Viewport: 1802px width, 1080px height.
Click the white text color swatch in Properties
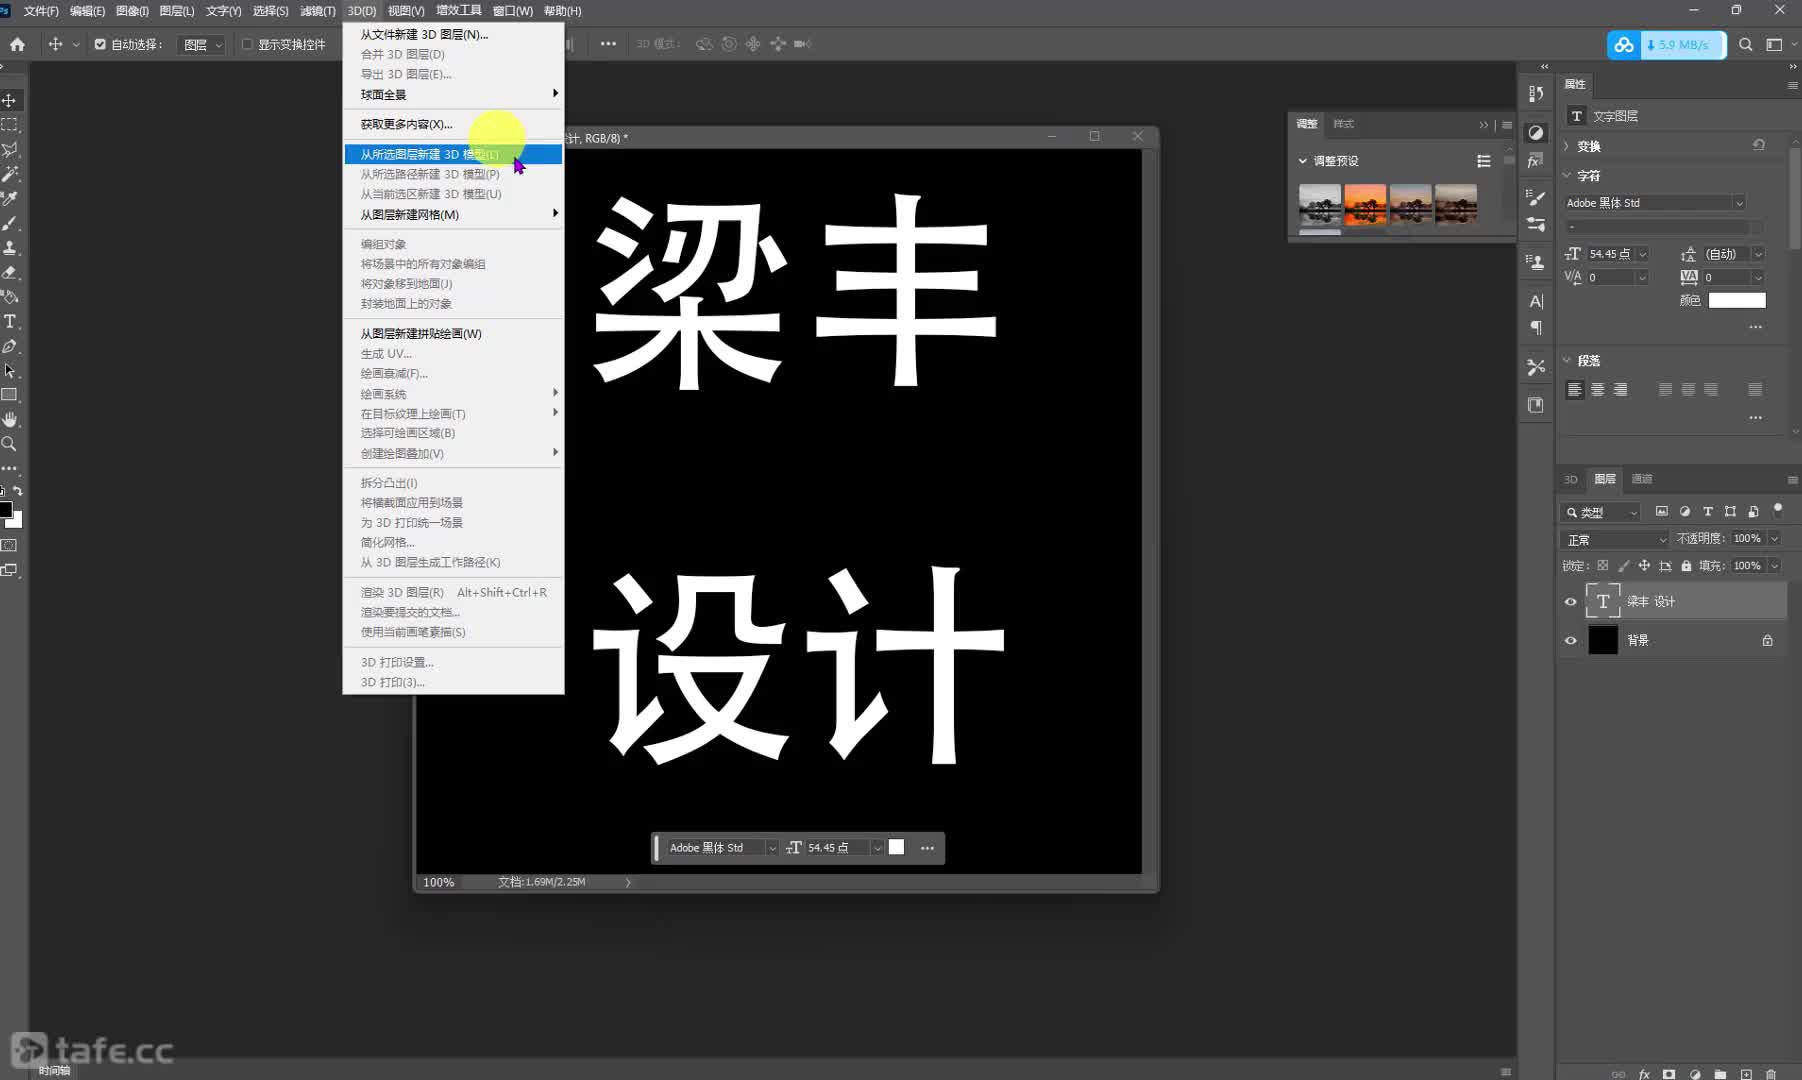(1737, 300)
